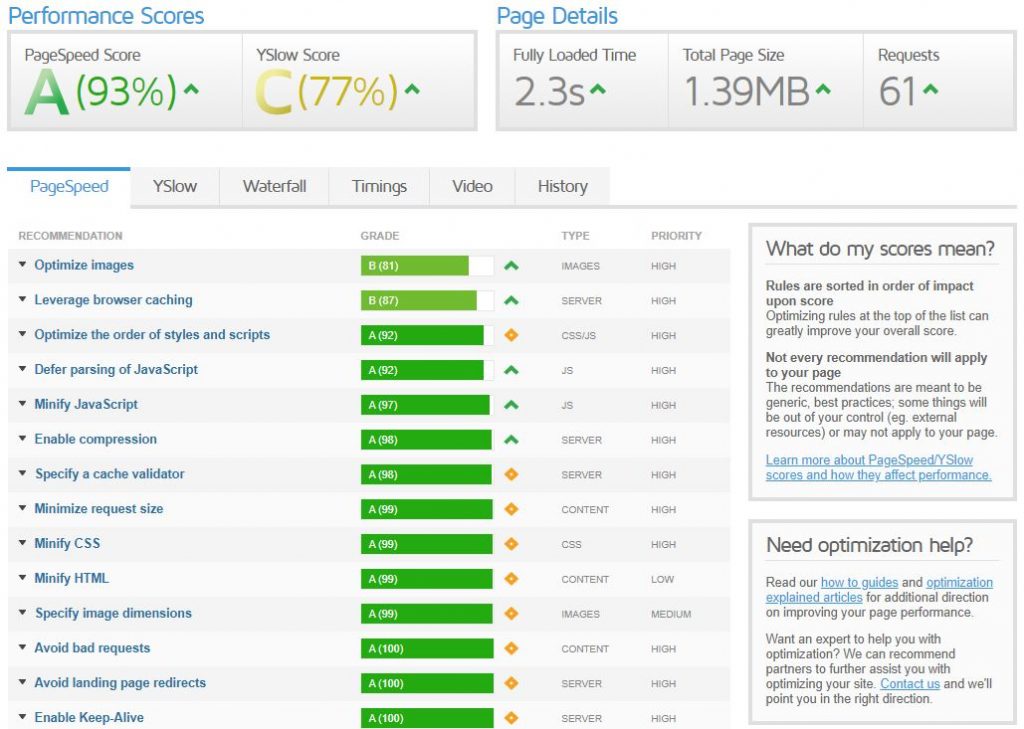Click the up arrow beside Fully Loaded Time
The image size is (1024, 729).
(597, 91)
